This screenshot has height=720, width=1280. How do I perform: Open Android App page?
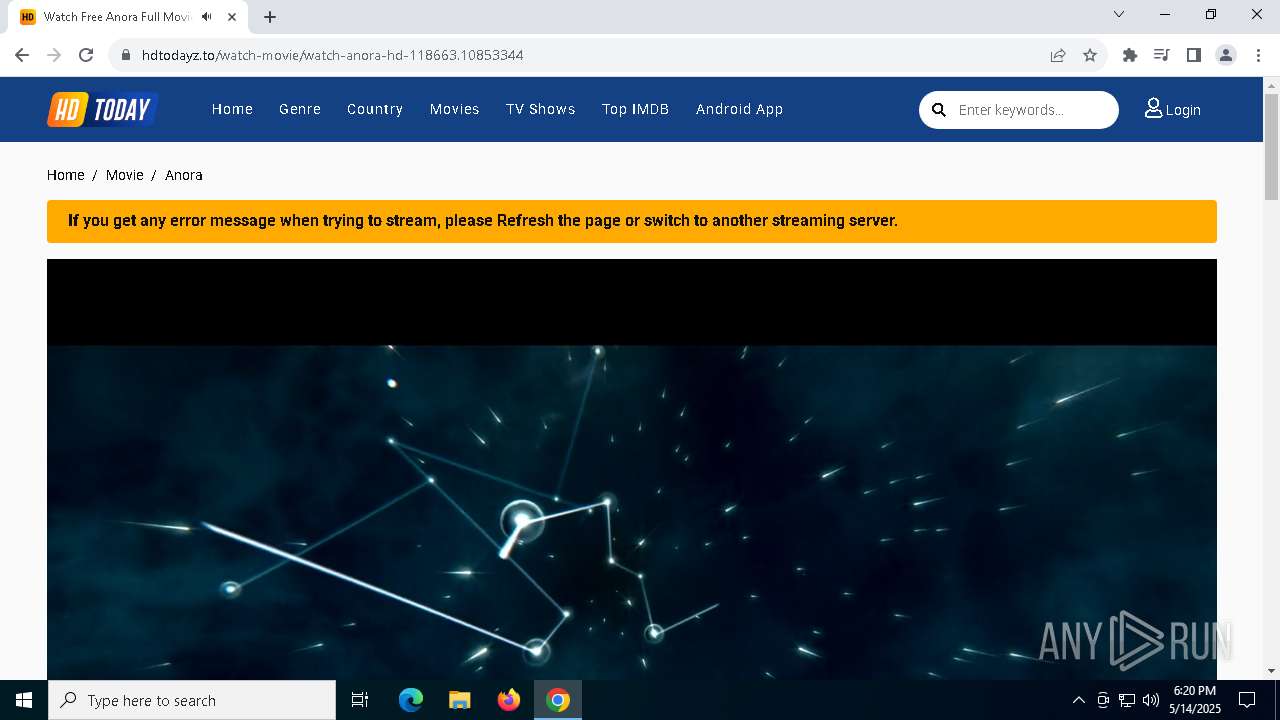pyautogui.click(x=740, y=109)
